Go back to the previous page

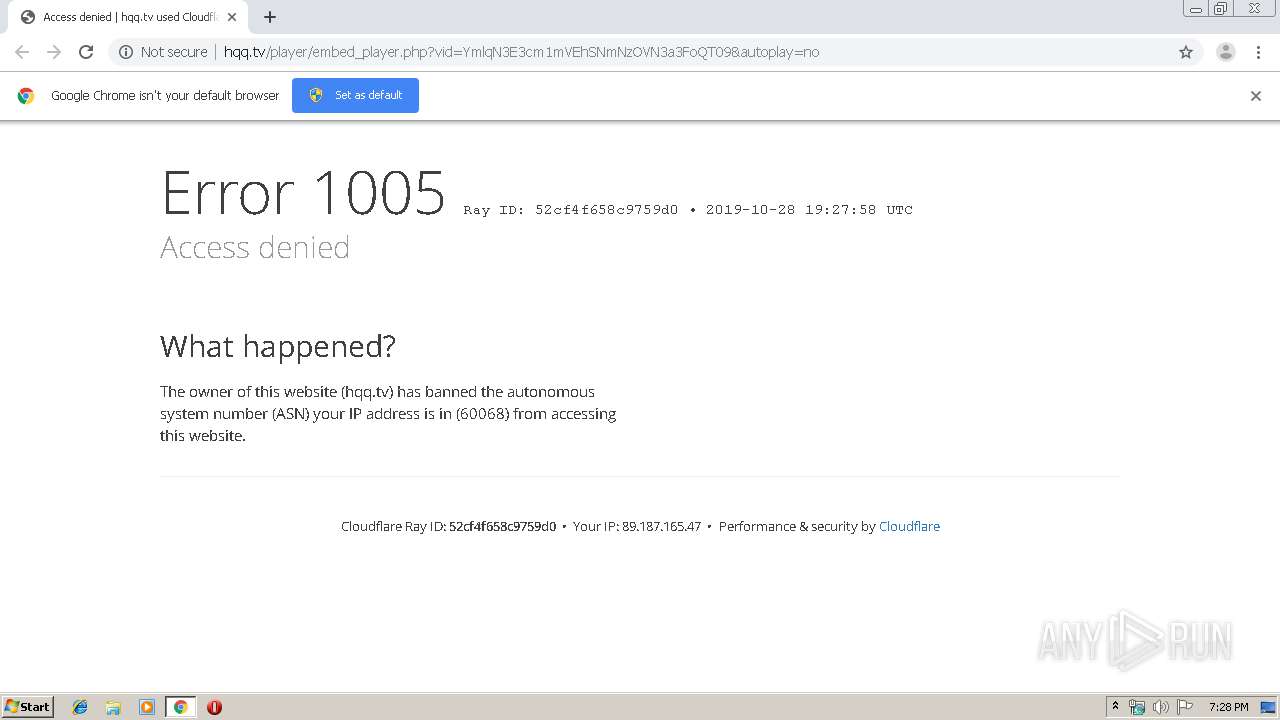22,52
